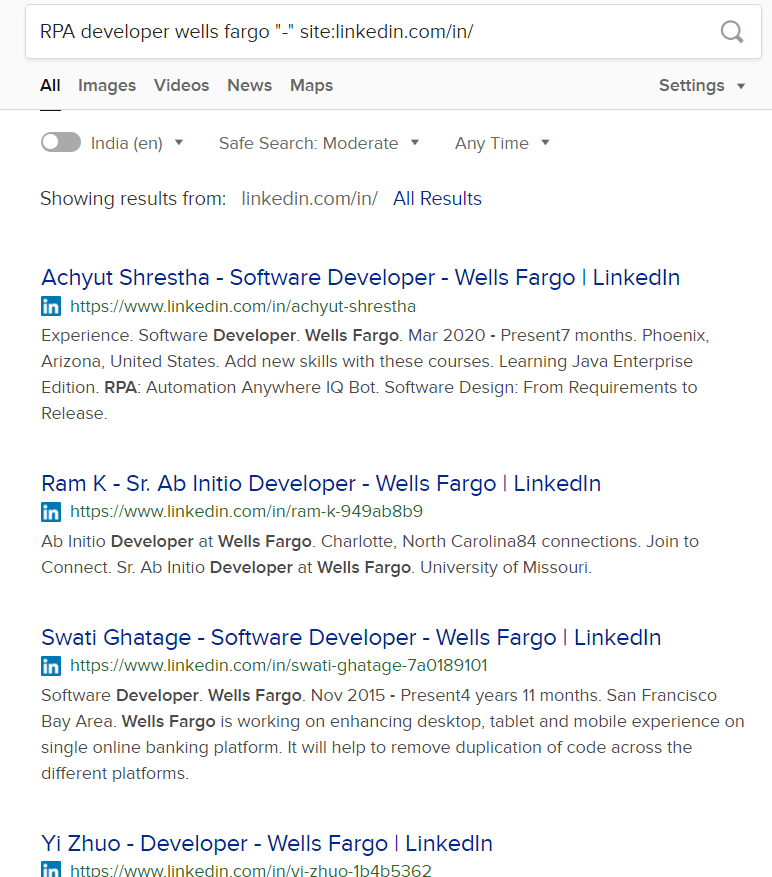The height and width of the screenshot is (877, 772).
Task: Toggle the India region switch
Action: point(61,142)
